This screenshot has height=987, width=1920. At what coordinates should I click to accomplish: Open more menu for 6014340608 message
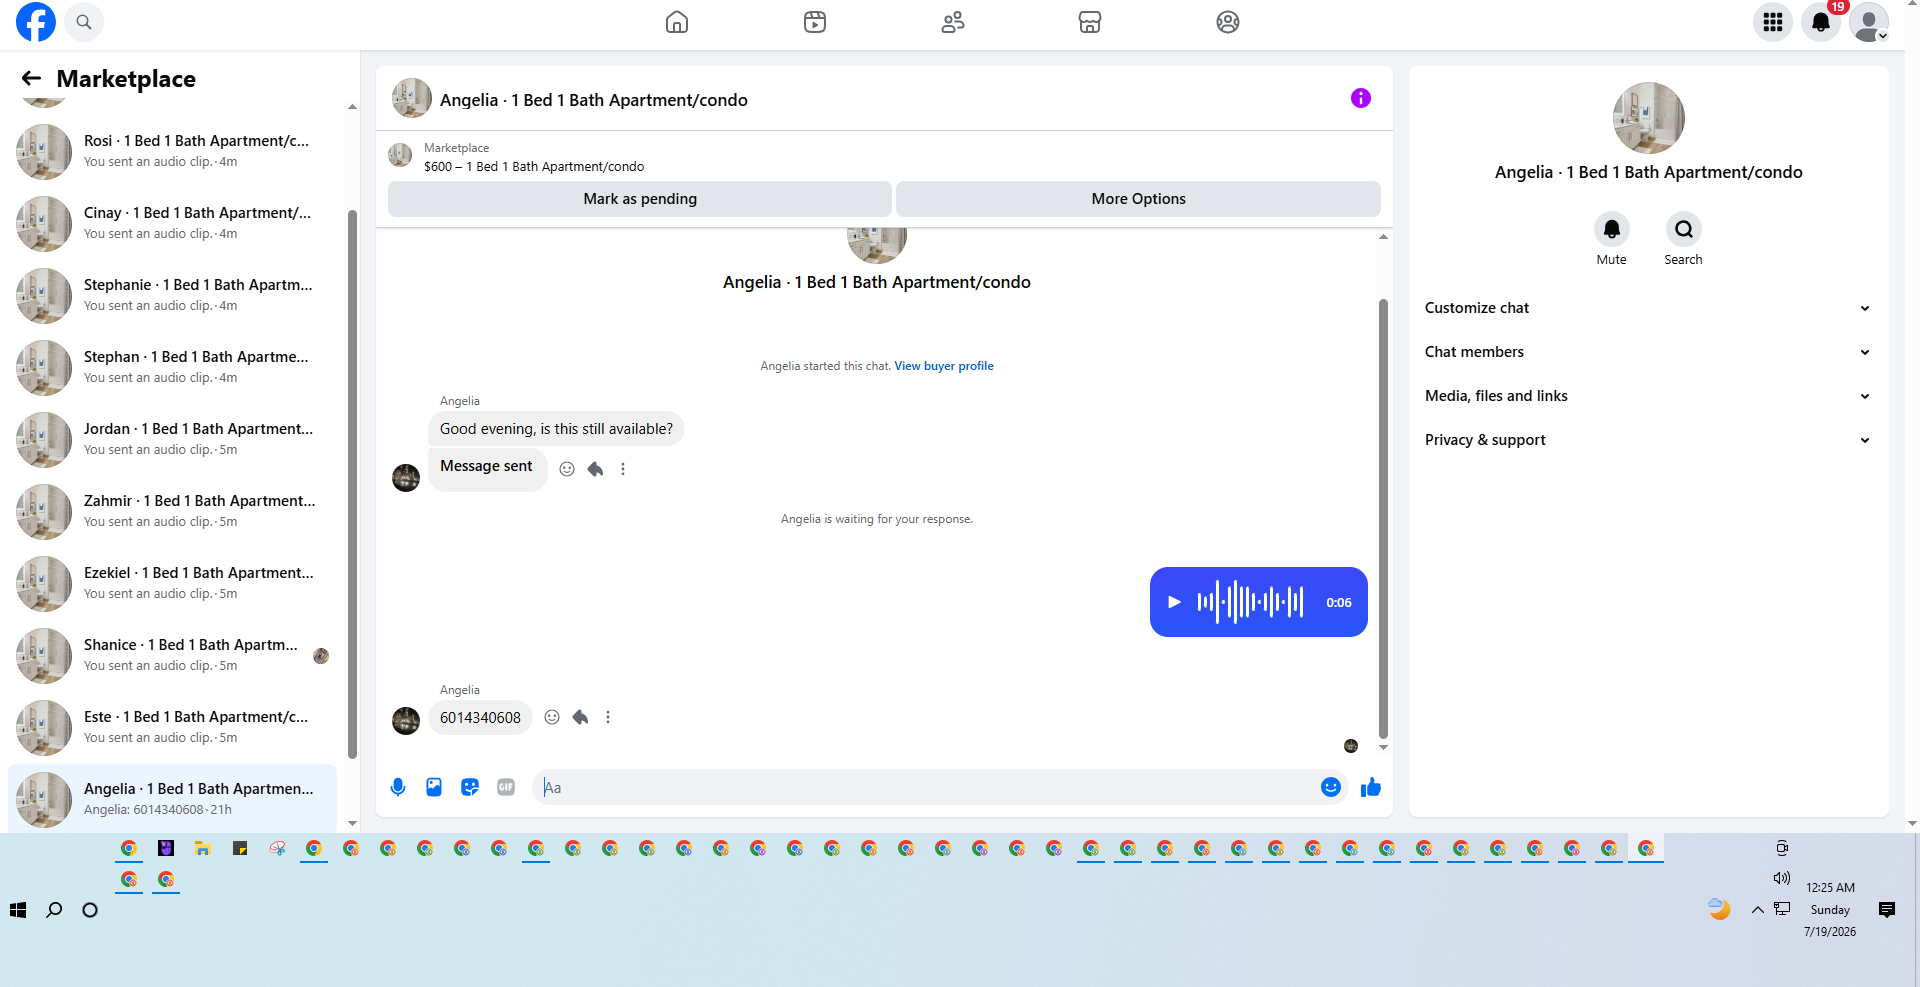point(608,717)
